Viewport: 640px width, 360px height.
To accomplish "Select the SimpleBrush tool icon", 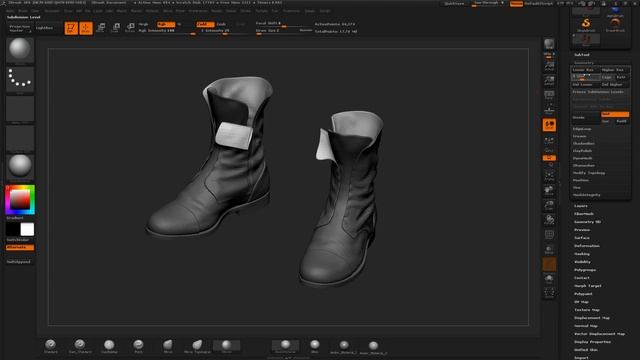I will (586, 25).
